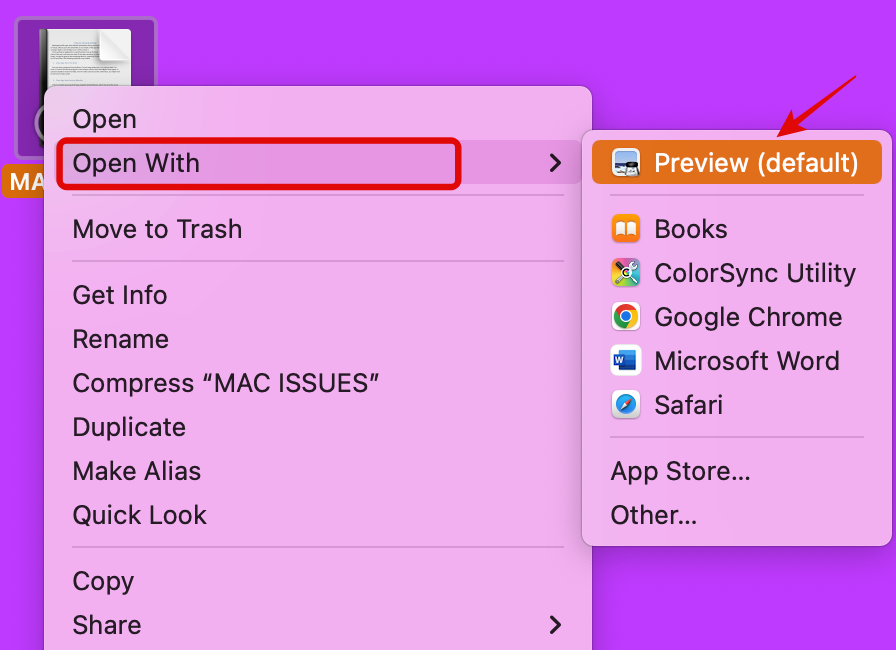This screenshot has height=650, width=896.
Task: Select Move to Trash
Action: [157, 229]
